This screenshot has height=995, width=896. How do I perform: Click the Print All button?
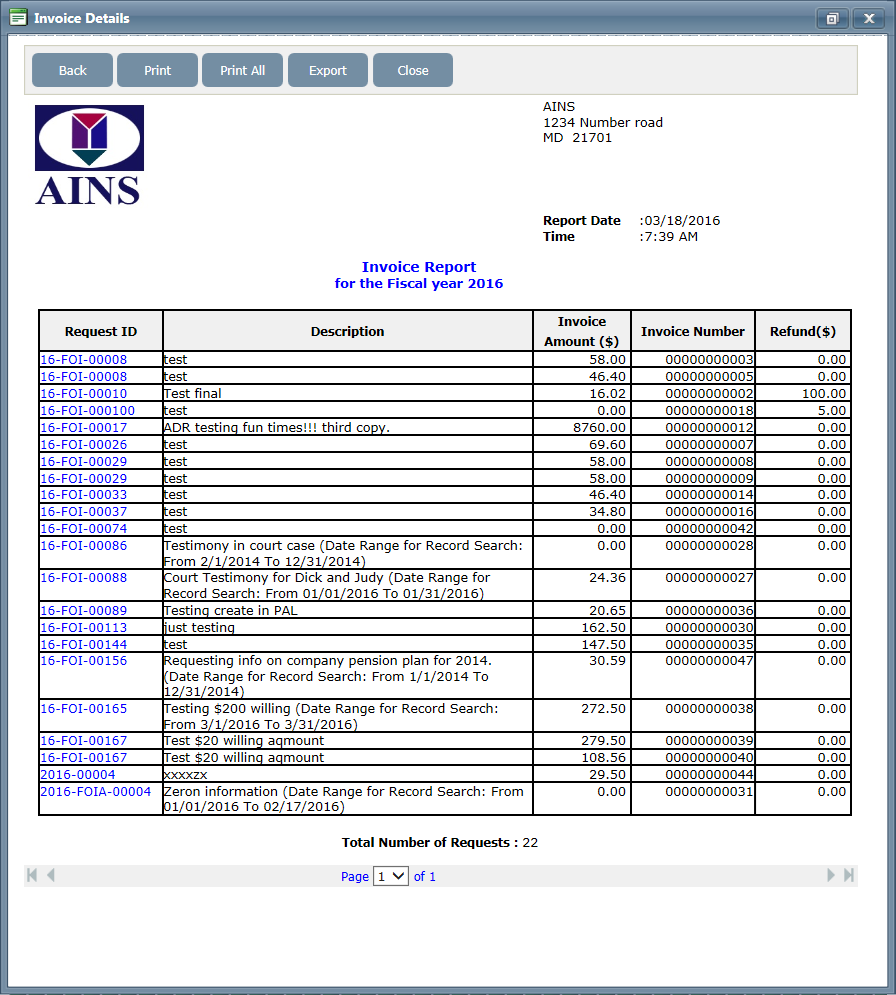pos(242,70)
